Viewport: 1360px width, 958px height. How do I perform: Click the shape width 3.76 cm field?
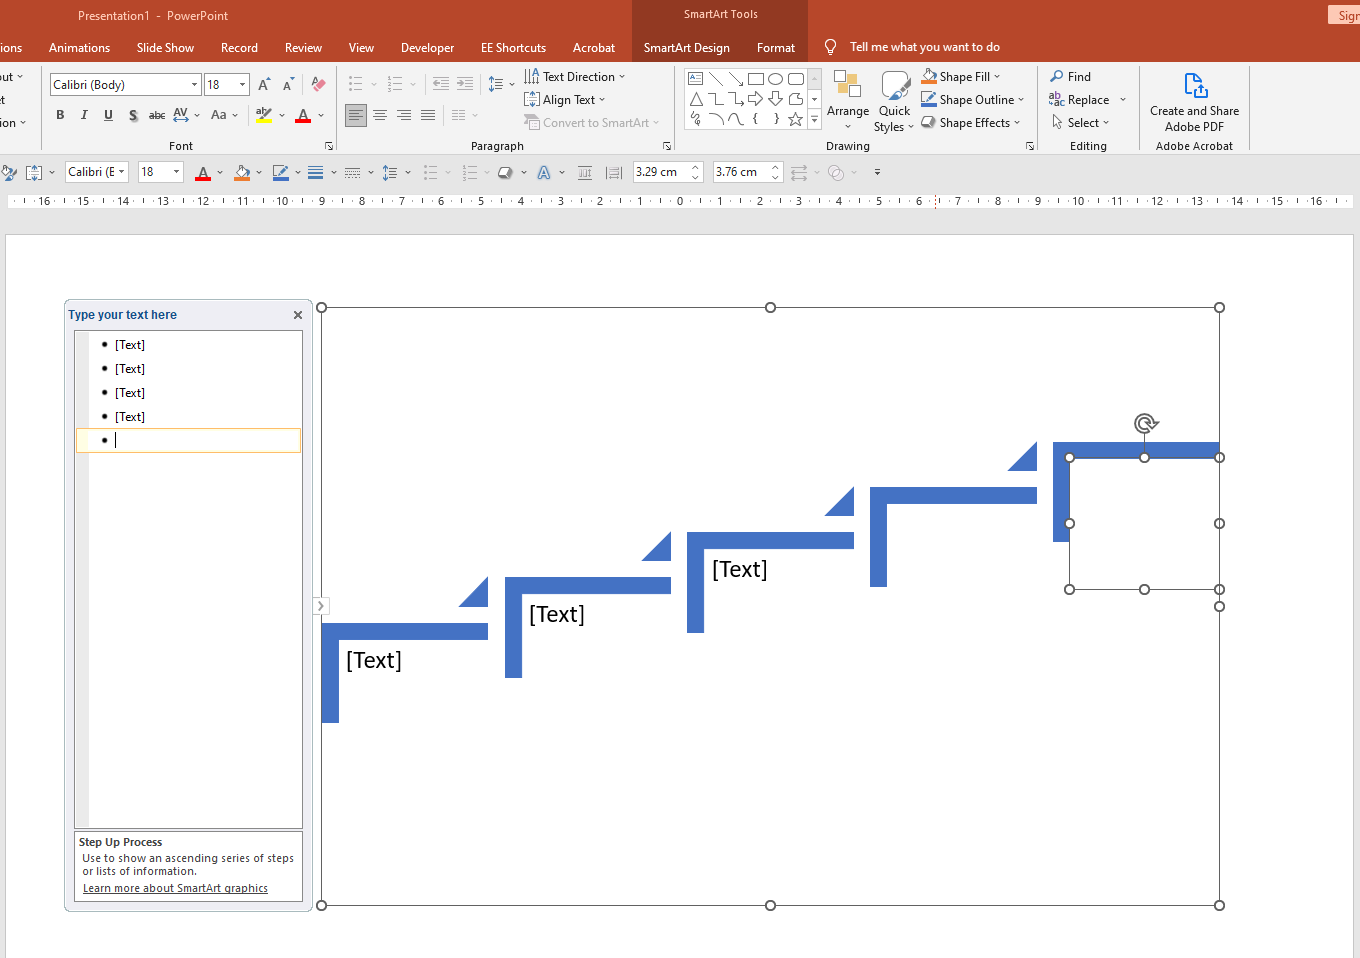(x=740, y=172)
